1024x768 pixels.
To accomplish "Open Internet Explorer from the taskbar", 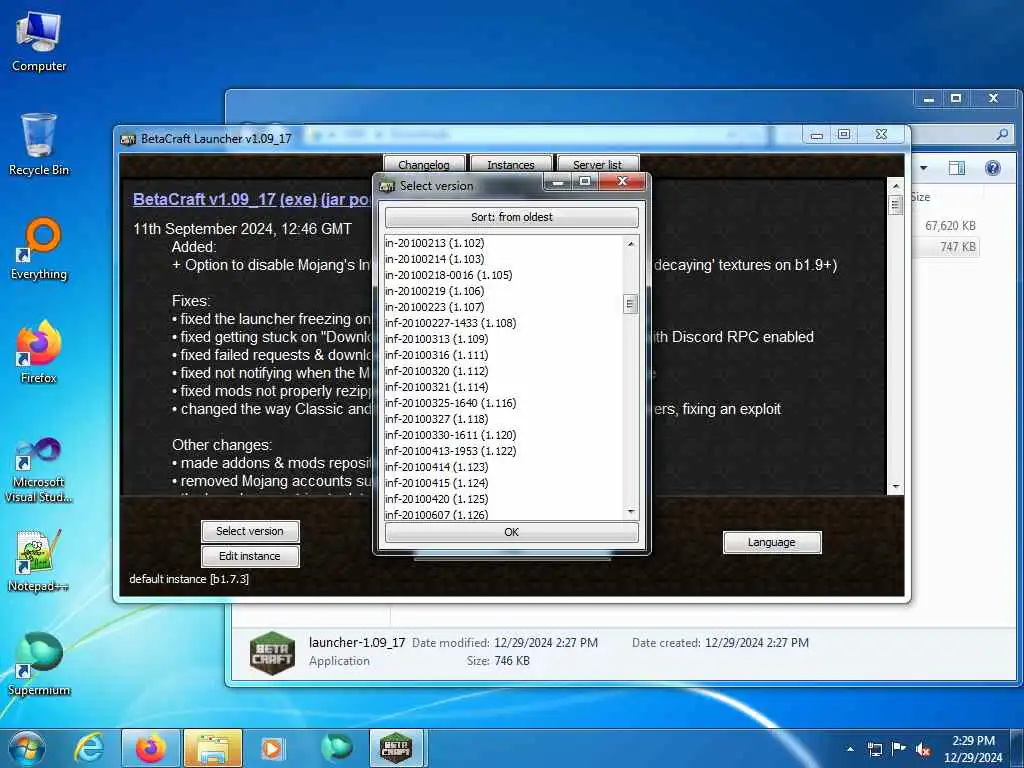I will (89, 748).
